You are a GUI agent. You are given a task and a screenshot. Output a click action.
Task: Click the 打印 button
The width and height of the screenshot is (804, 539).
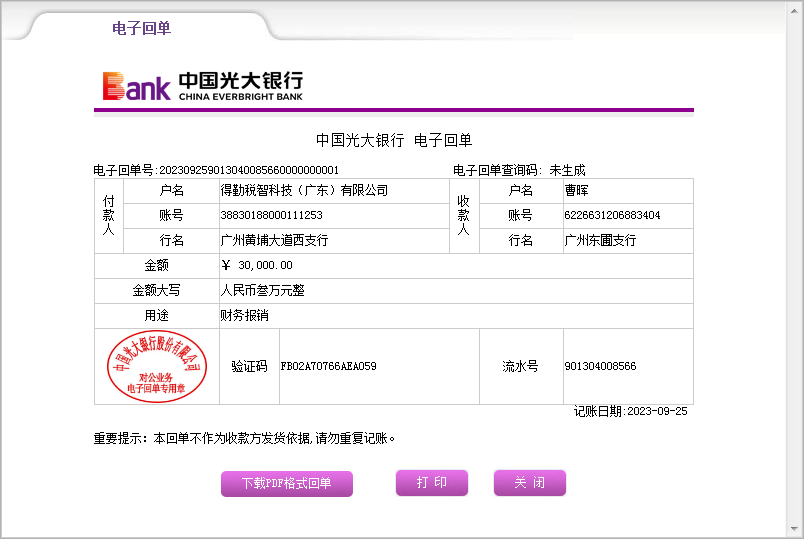point(432,483)
